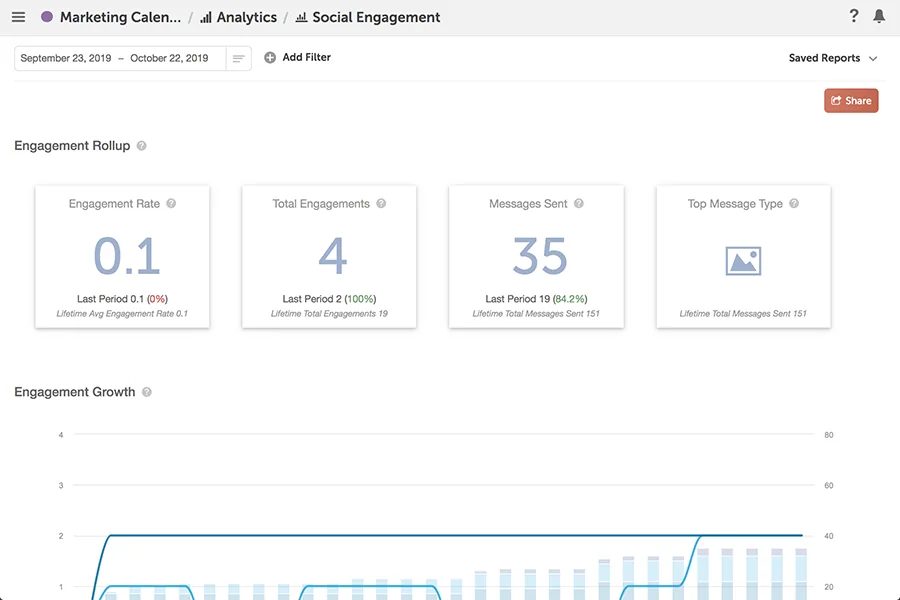Expand the Saved Reports dropdown
The image size is (900, 600).
point(873,58)
